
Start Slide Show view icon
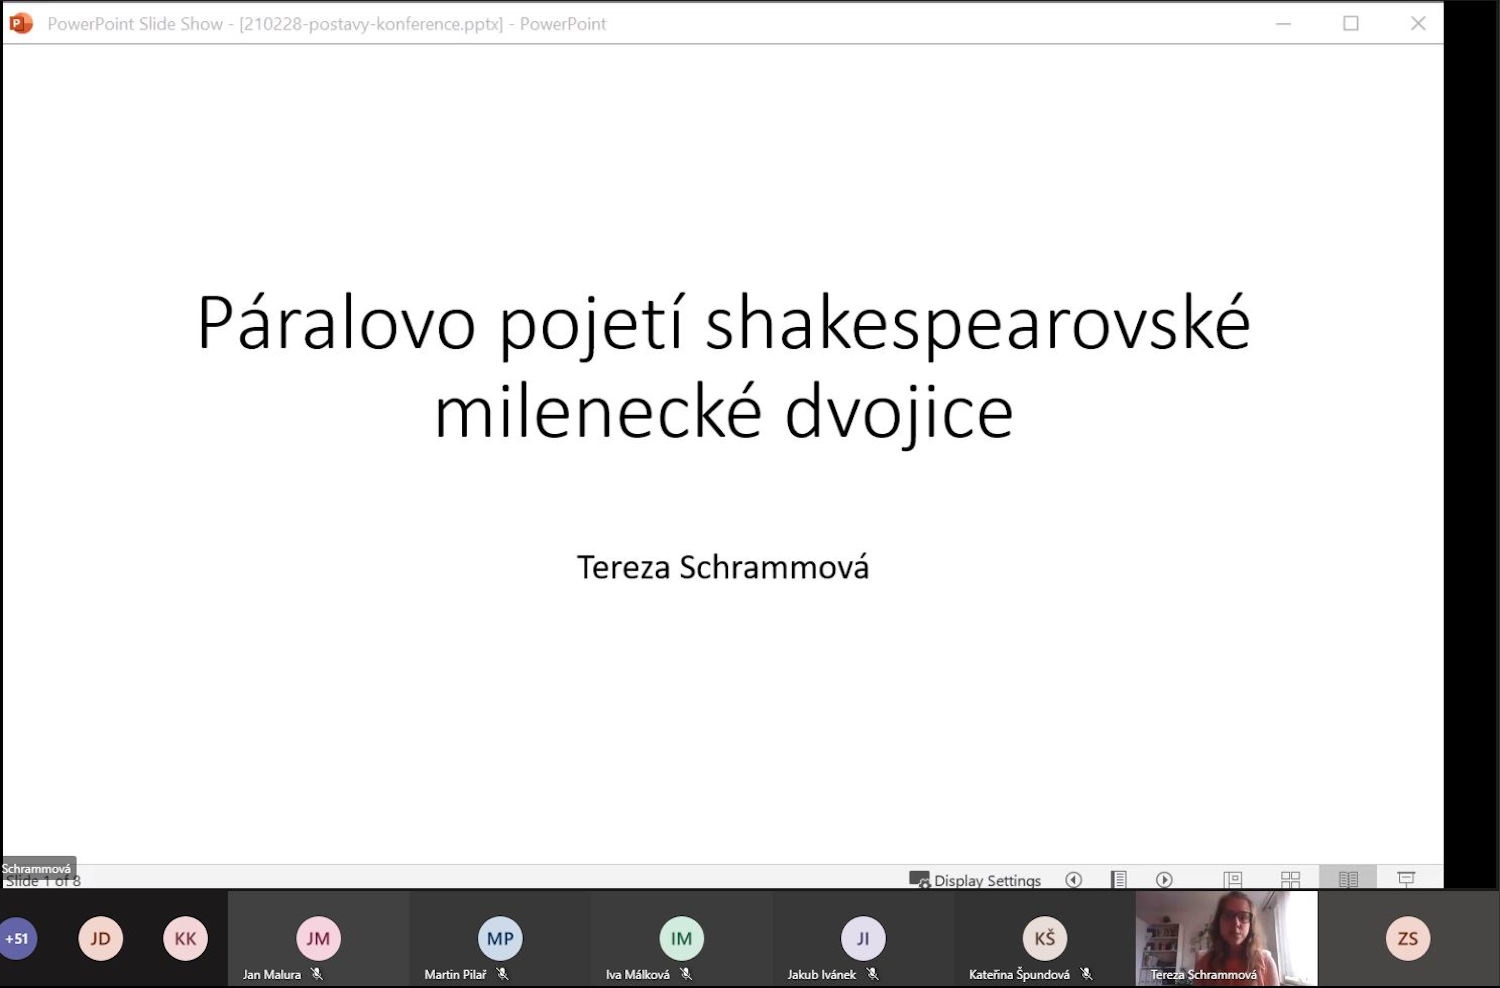tap(1406, 880)
